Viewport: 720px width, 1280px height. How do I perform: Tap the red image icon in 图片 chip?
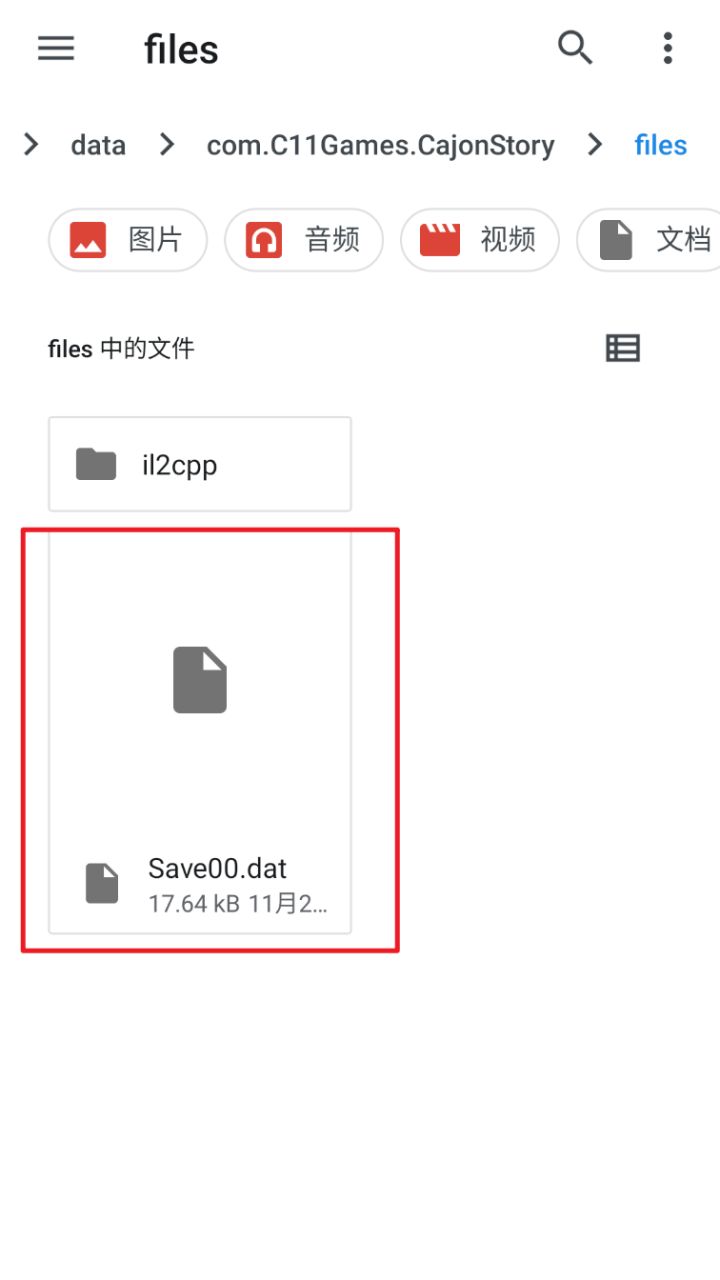point(88,240)
